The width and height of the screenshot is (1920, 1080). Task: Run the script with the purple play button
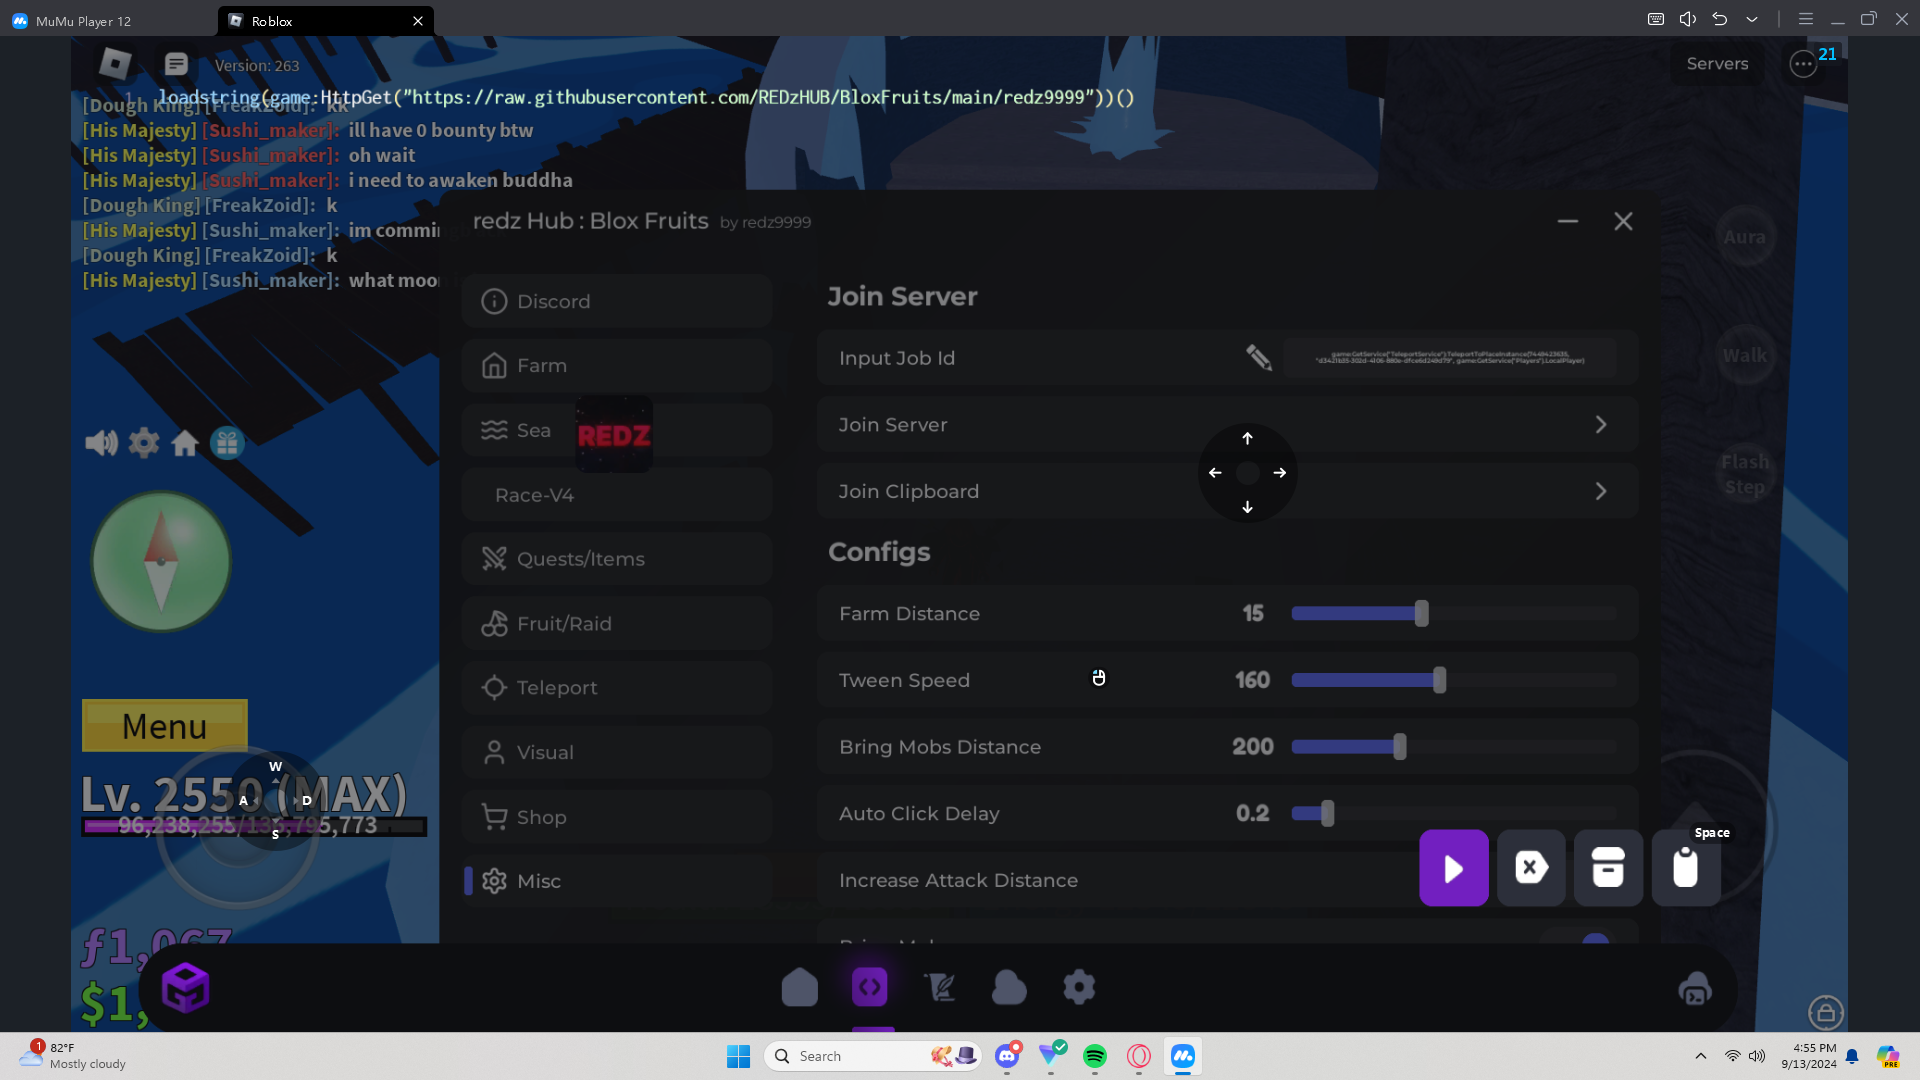1453,868
